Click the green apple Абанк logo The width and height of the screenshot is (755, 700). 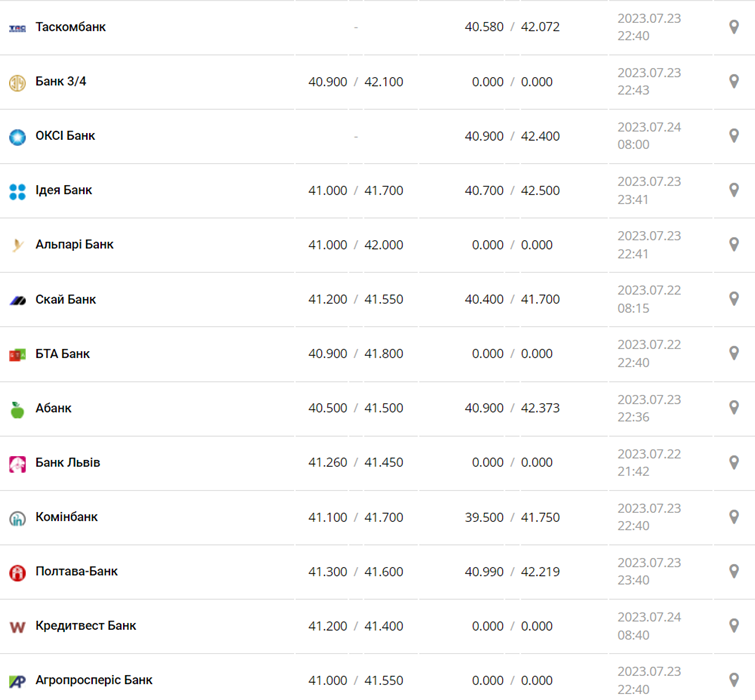click(x=17, y=409)
